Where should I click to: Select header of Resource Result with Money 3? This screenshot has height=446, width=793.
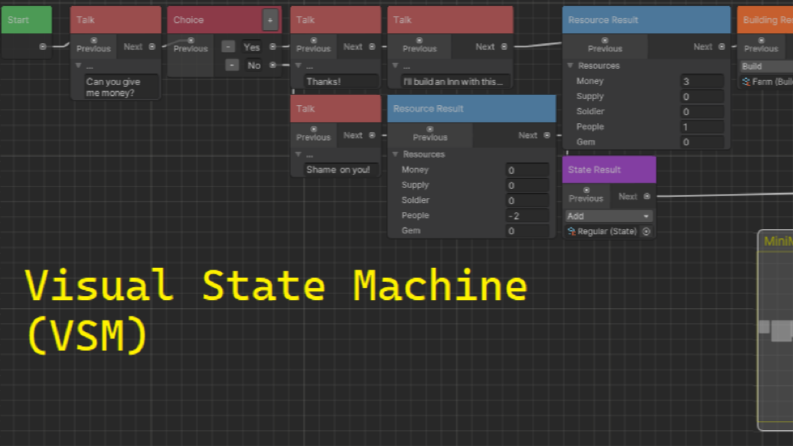[x=646, y=20]
